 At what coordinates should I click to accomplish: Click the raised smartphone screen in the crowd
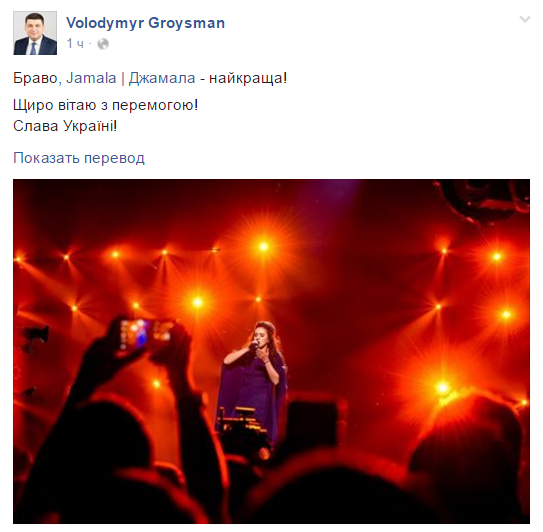coord(145,334)
